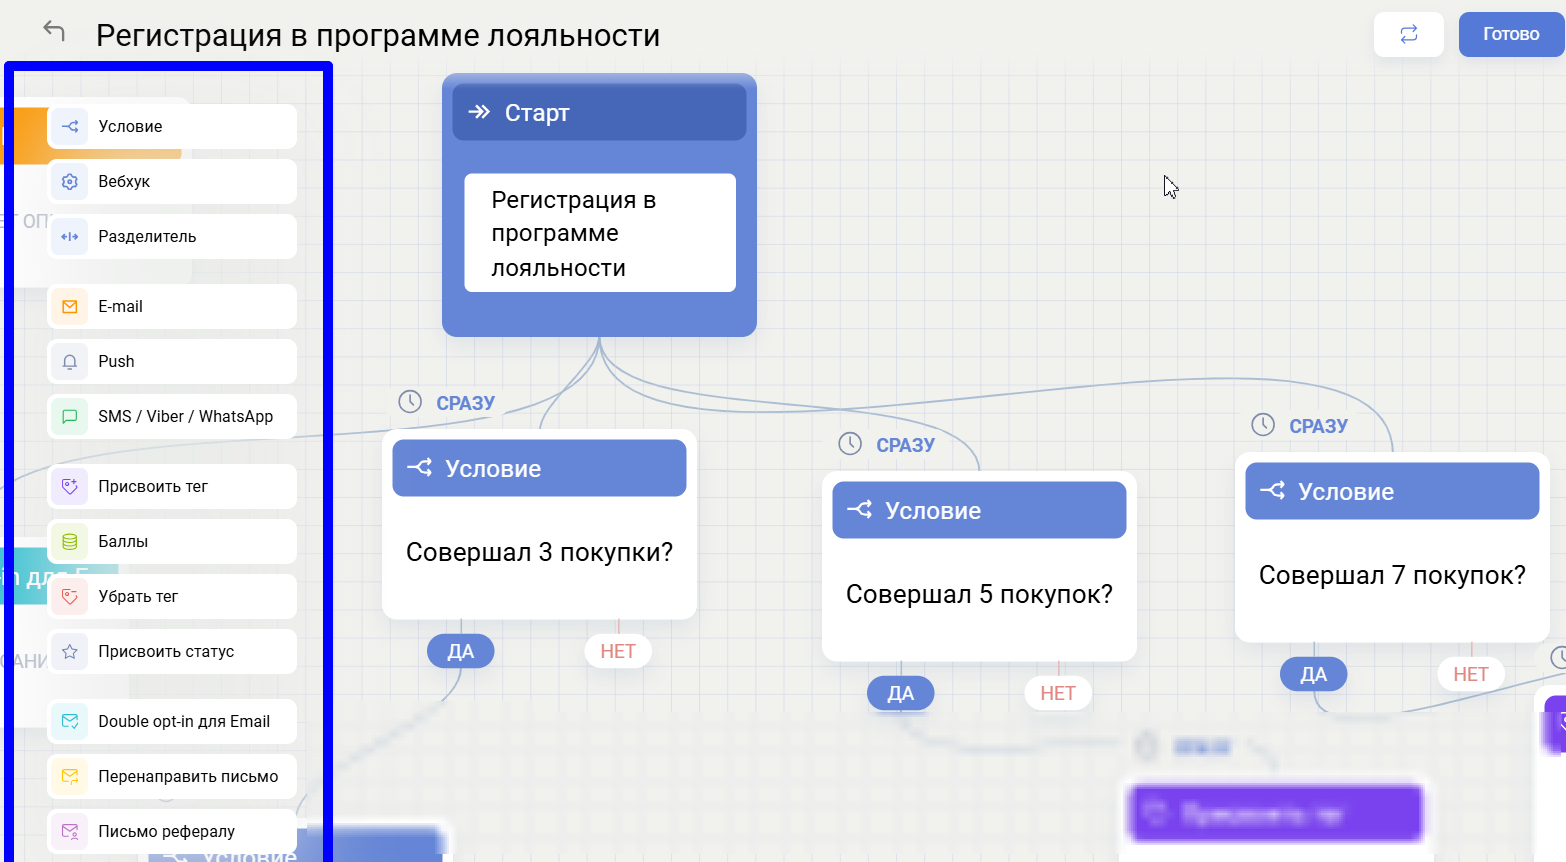Pick the Присвоить тег block

172,487
